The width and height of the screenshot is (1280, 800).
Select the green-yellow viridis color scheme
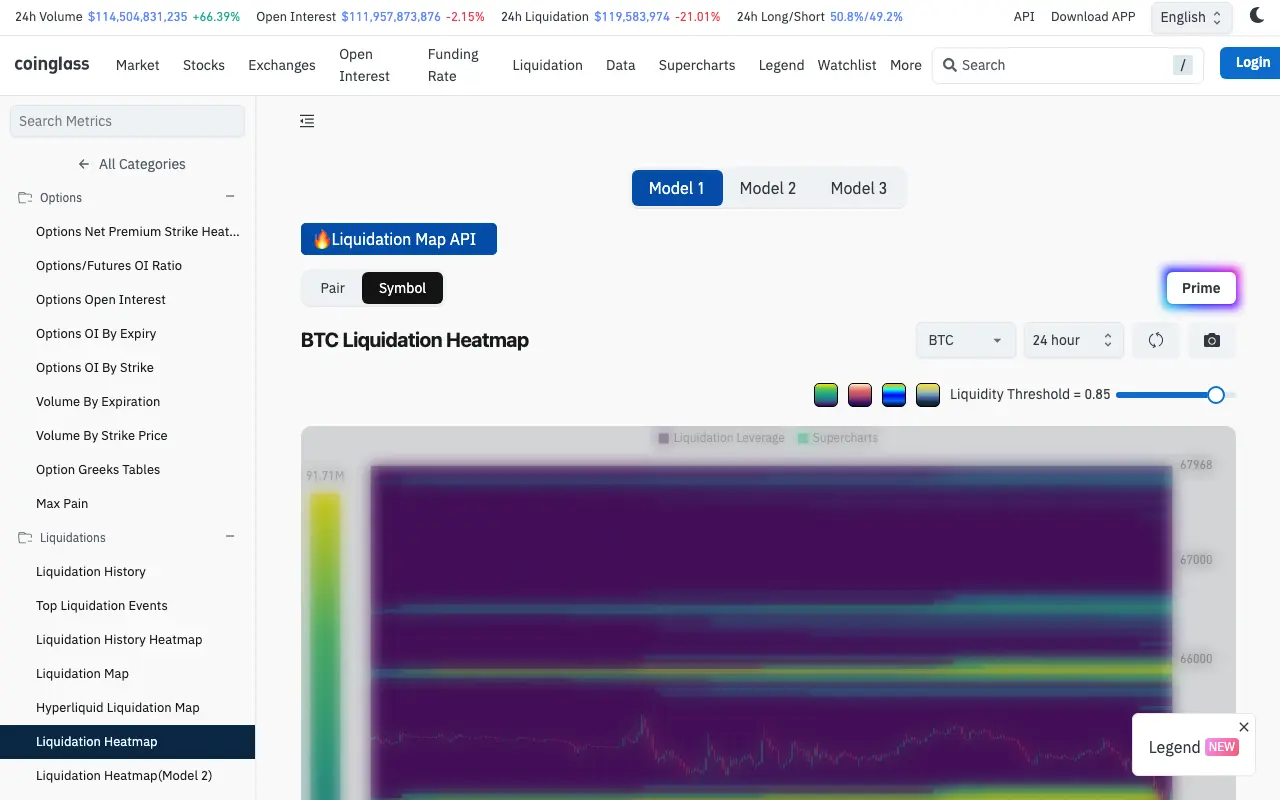[826, 395]
